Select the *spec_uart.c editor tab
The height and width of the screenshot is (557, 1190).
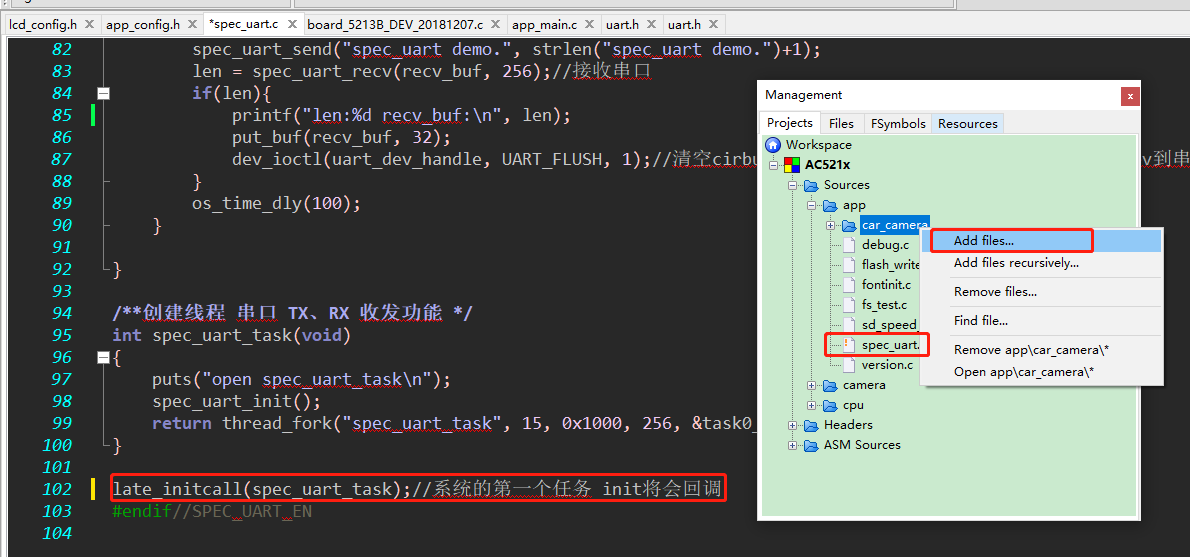(245, 24)
